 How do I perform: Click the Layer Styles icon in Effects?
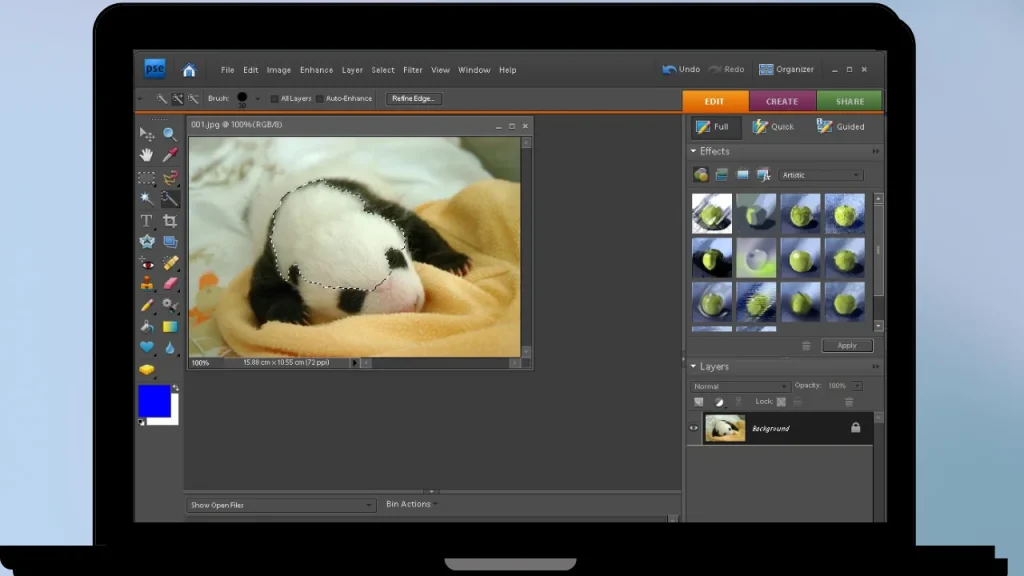tap(722, 175)
